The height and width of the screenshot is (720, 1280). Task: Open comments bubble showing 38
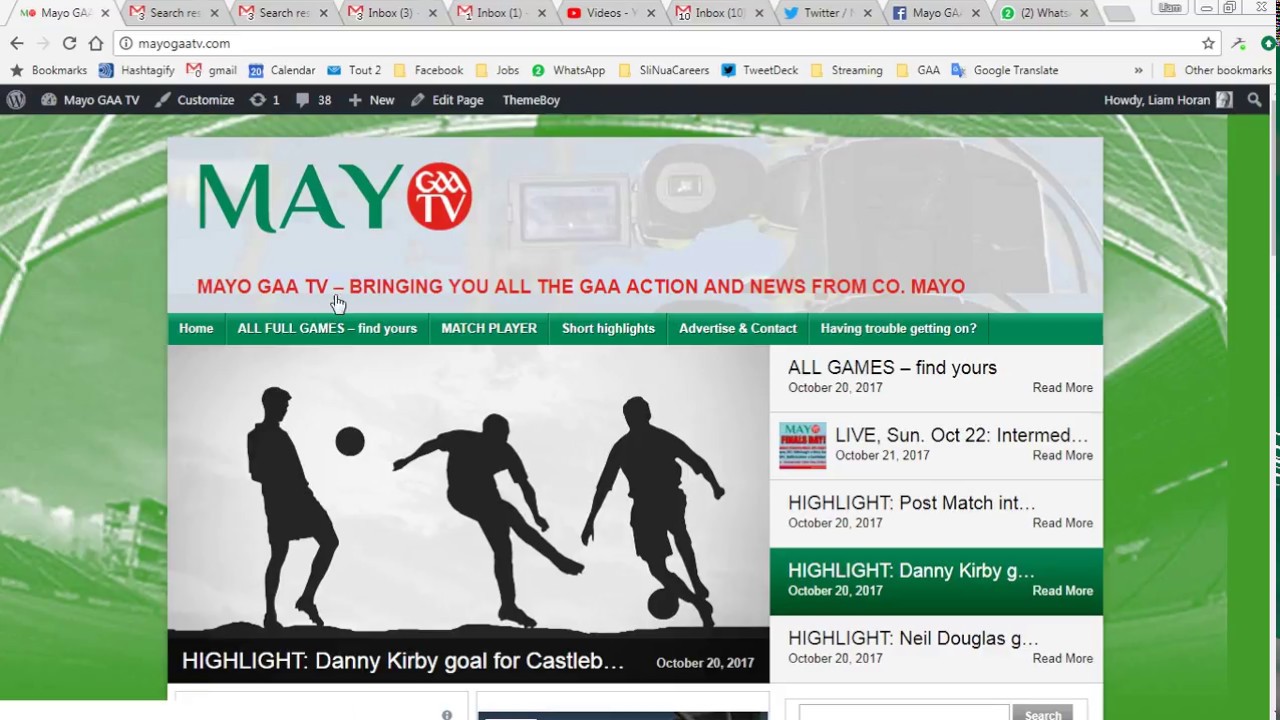pos(313,100)
